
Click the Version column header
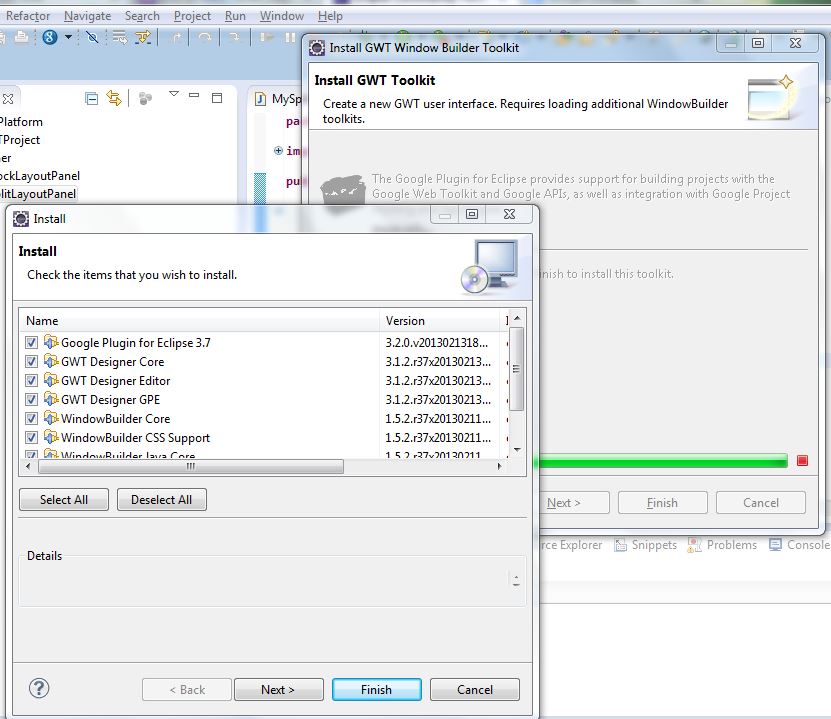pos(439,321)
